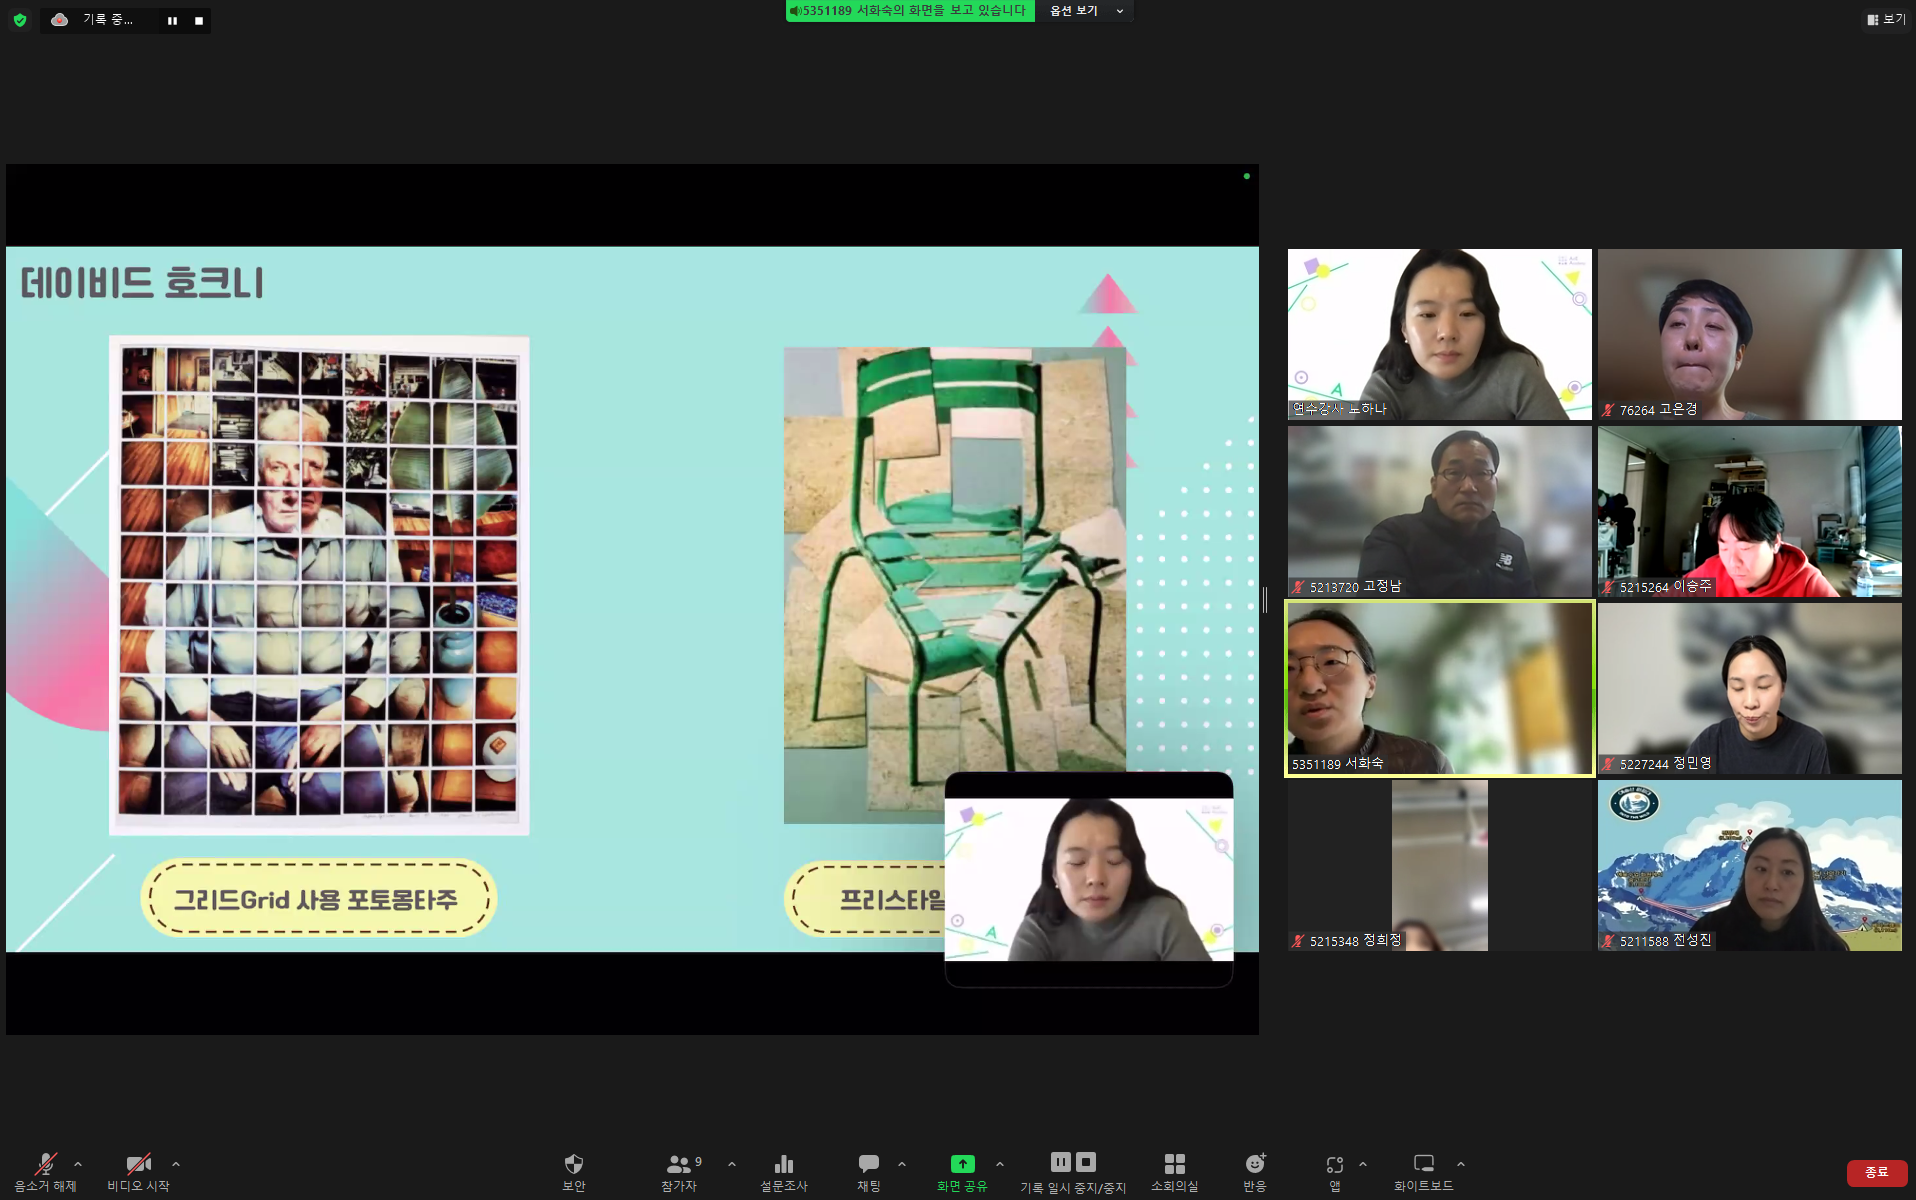Viewport: 1916px width, 1200px height.
Task: Expand the arrow next to 참가자
Action: click(732, 1164)
